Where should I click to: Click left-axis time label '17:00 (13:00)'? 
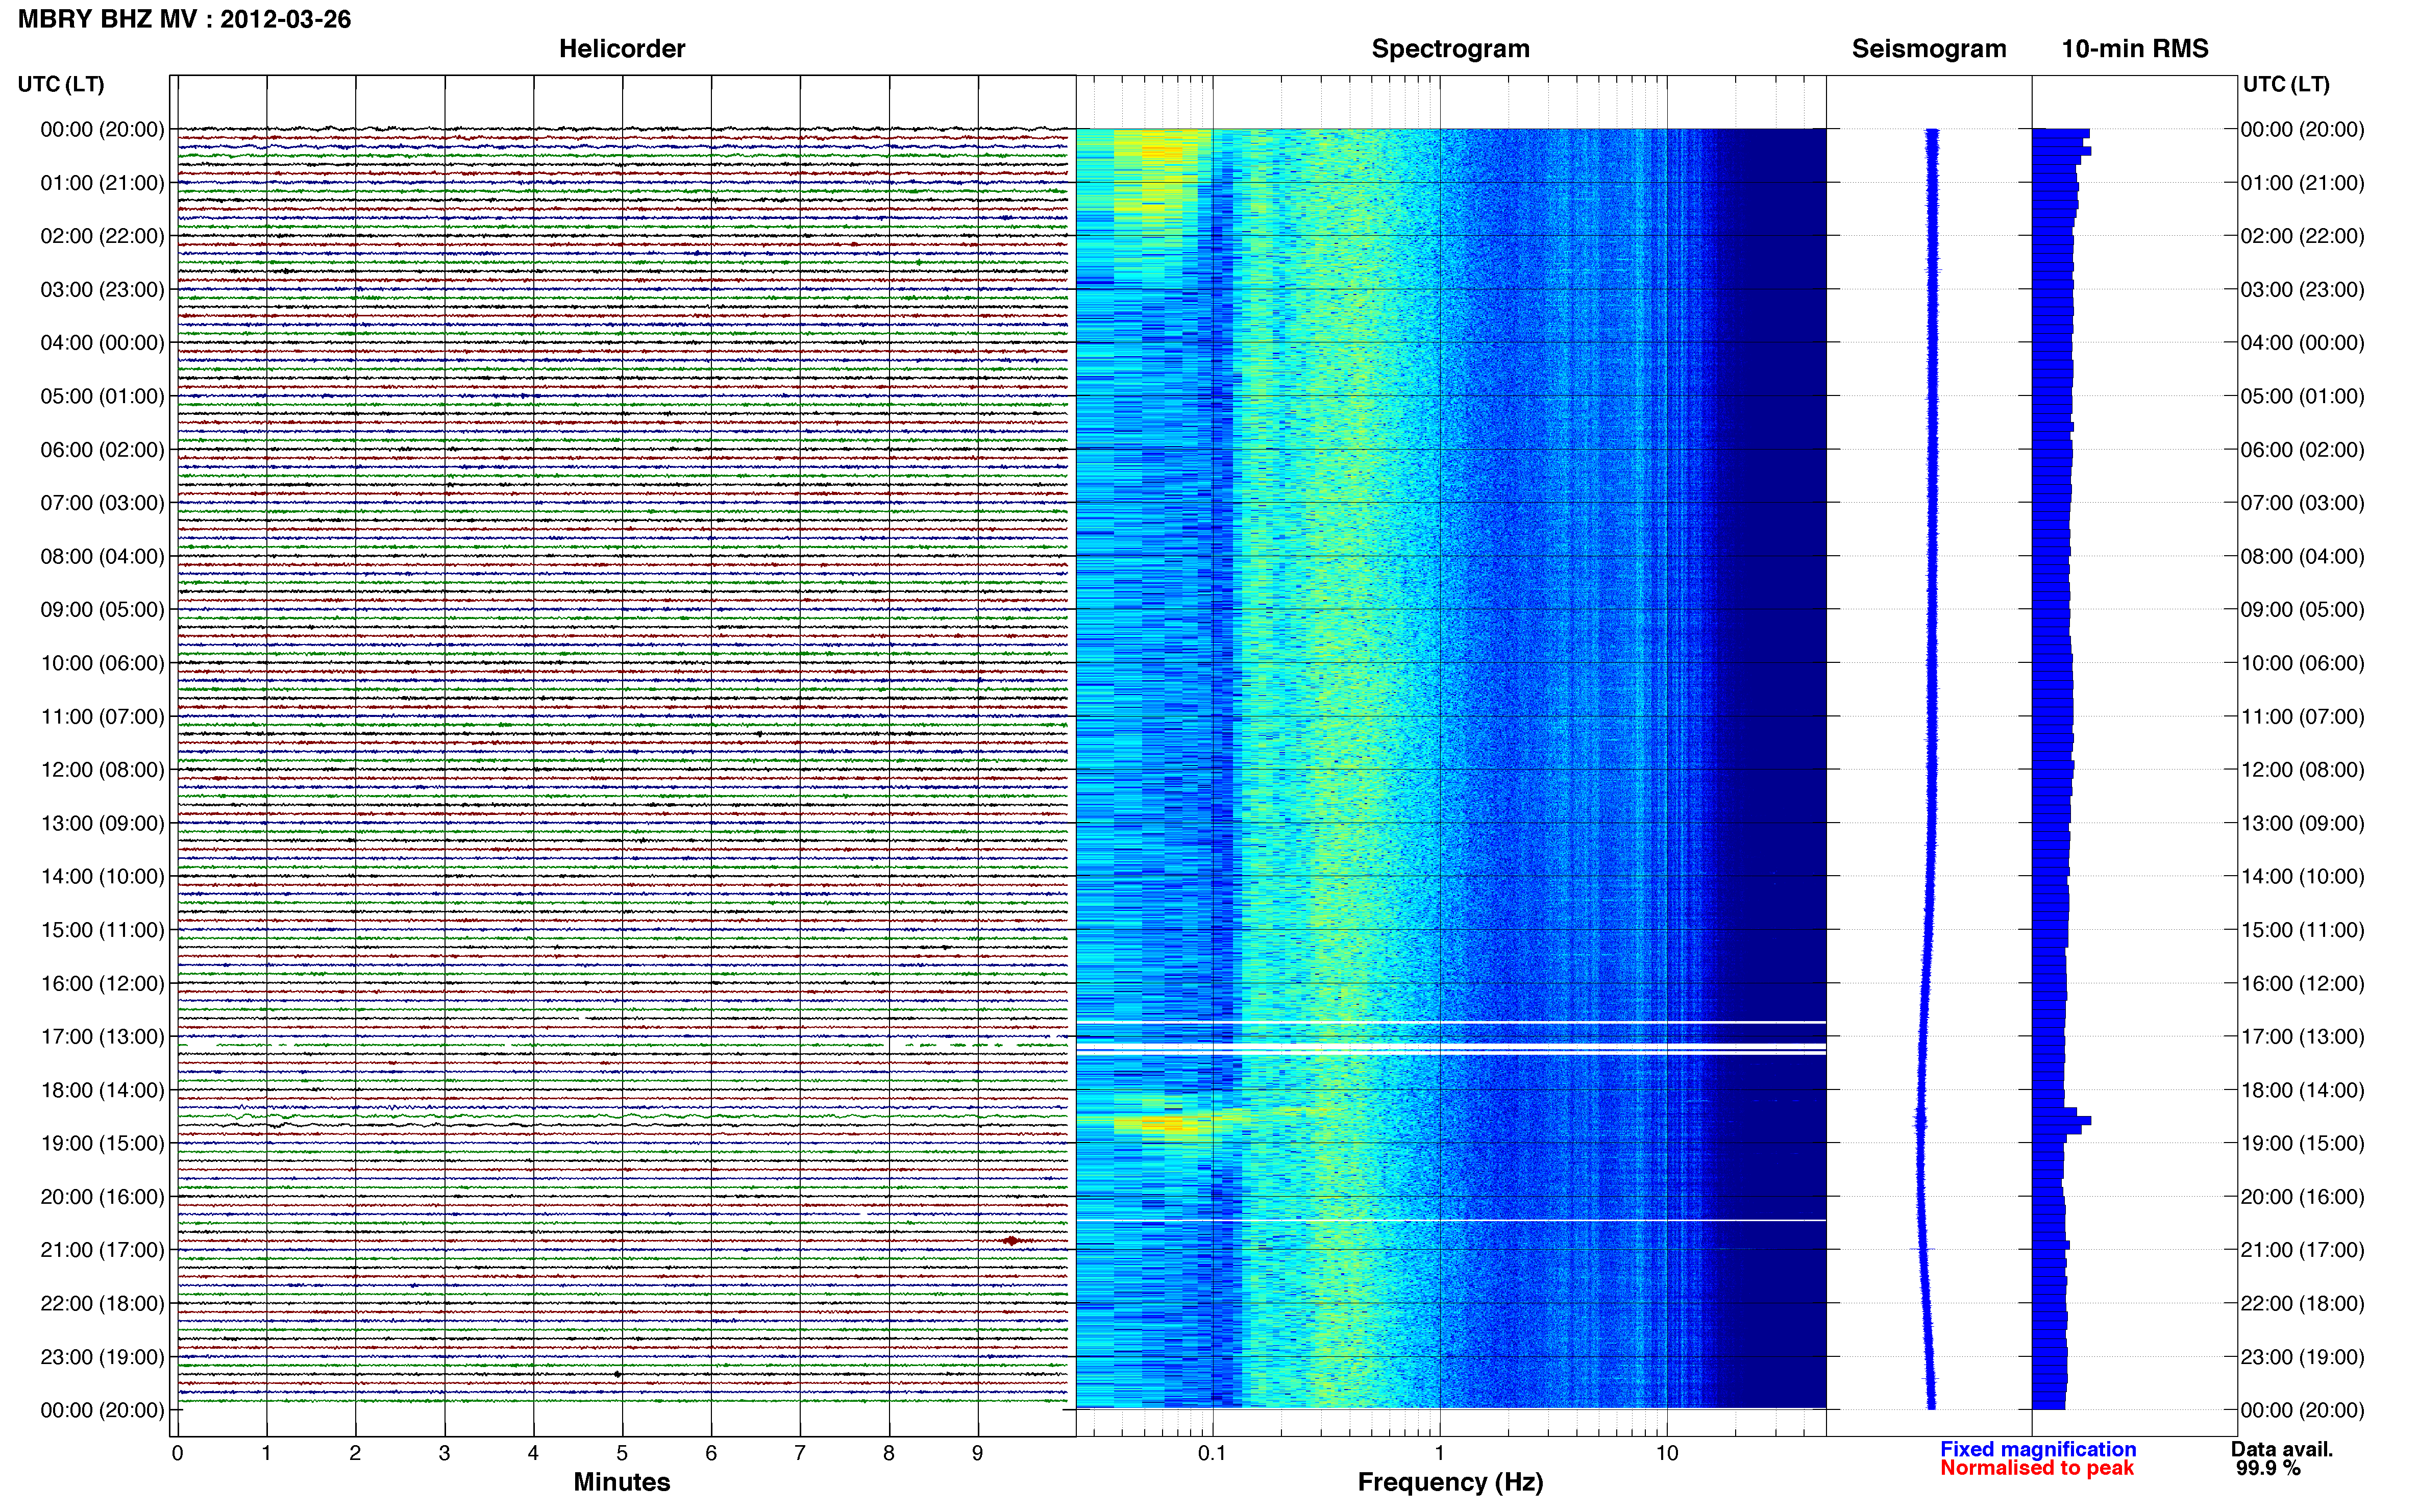[x=102, y=1037]
